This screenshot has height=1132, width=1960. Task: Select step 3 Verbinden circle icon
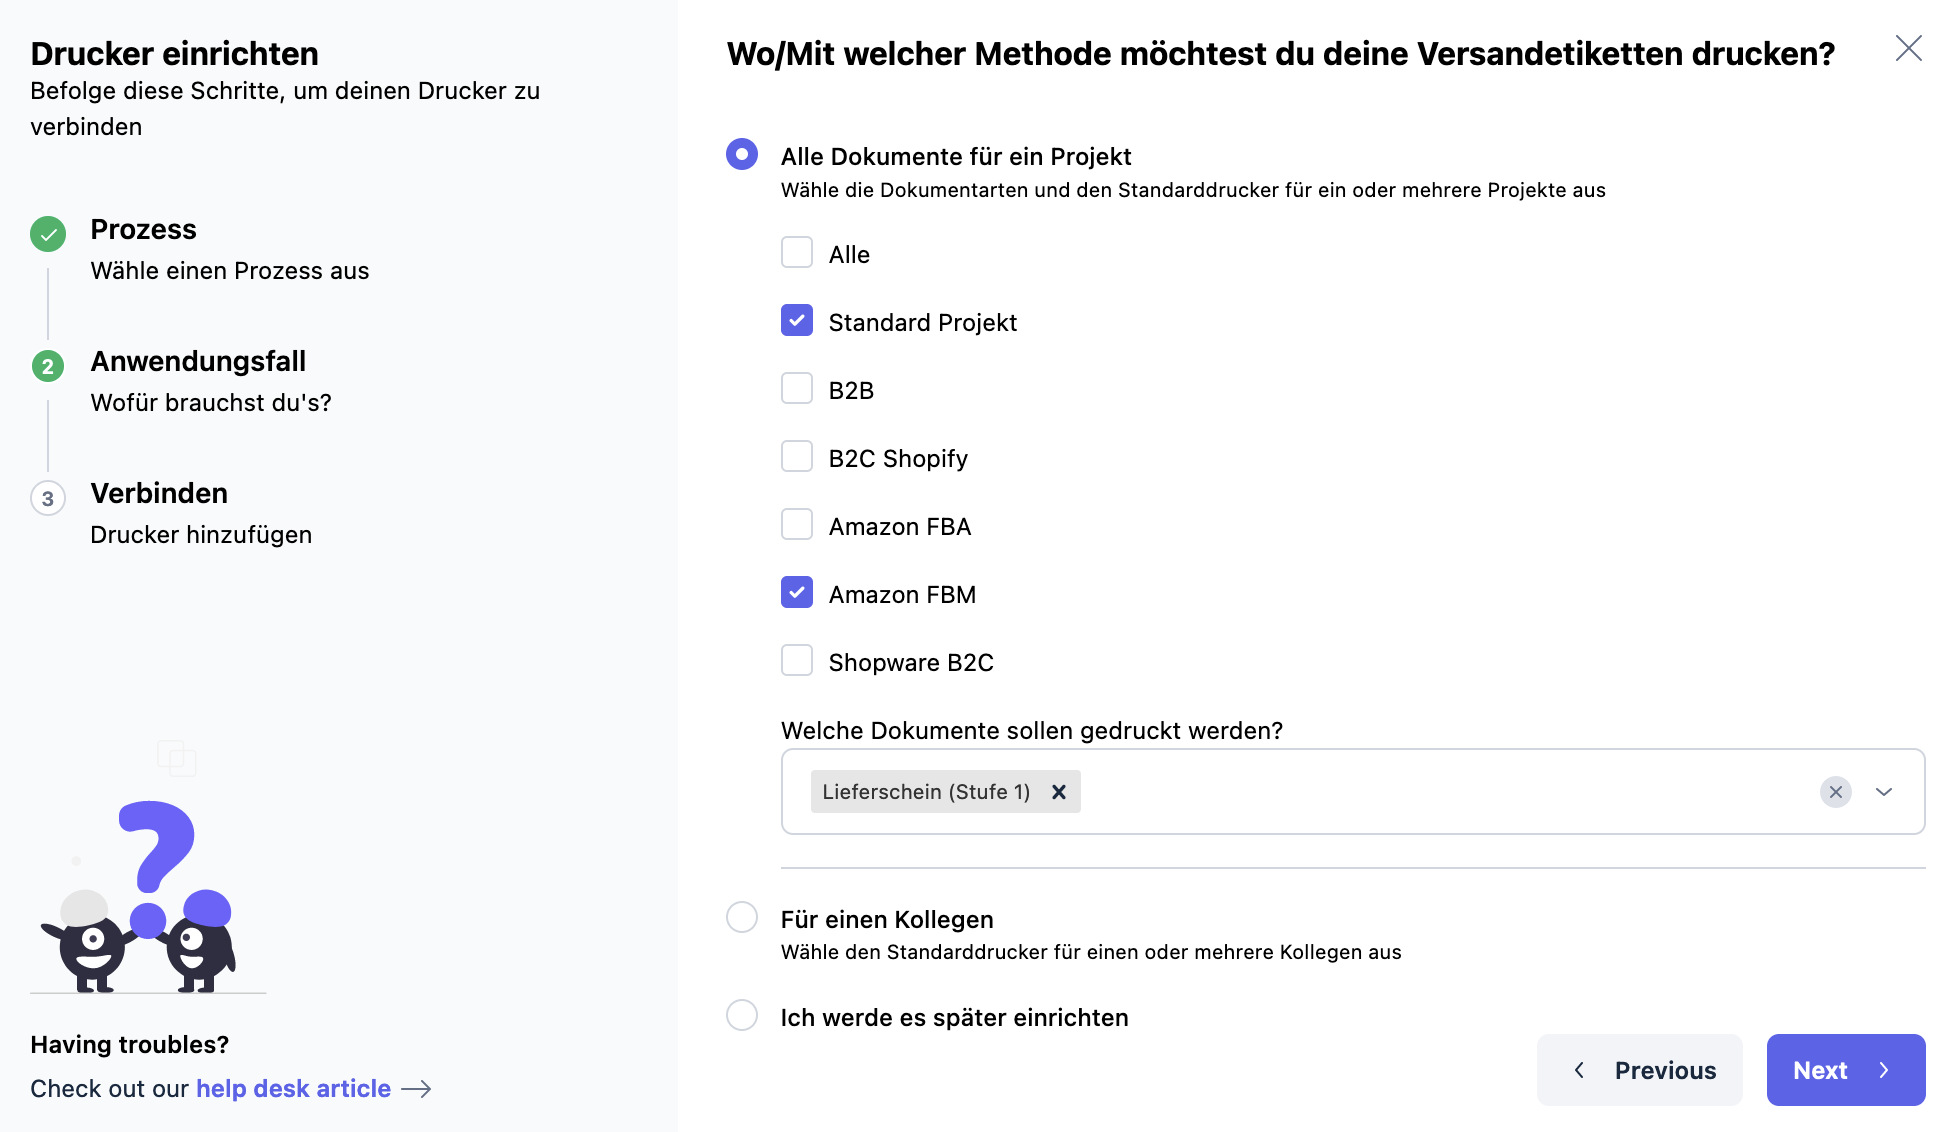click(x=48, y=498)
